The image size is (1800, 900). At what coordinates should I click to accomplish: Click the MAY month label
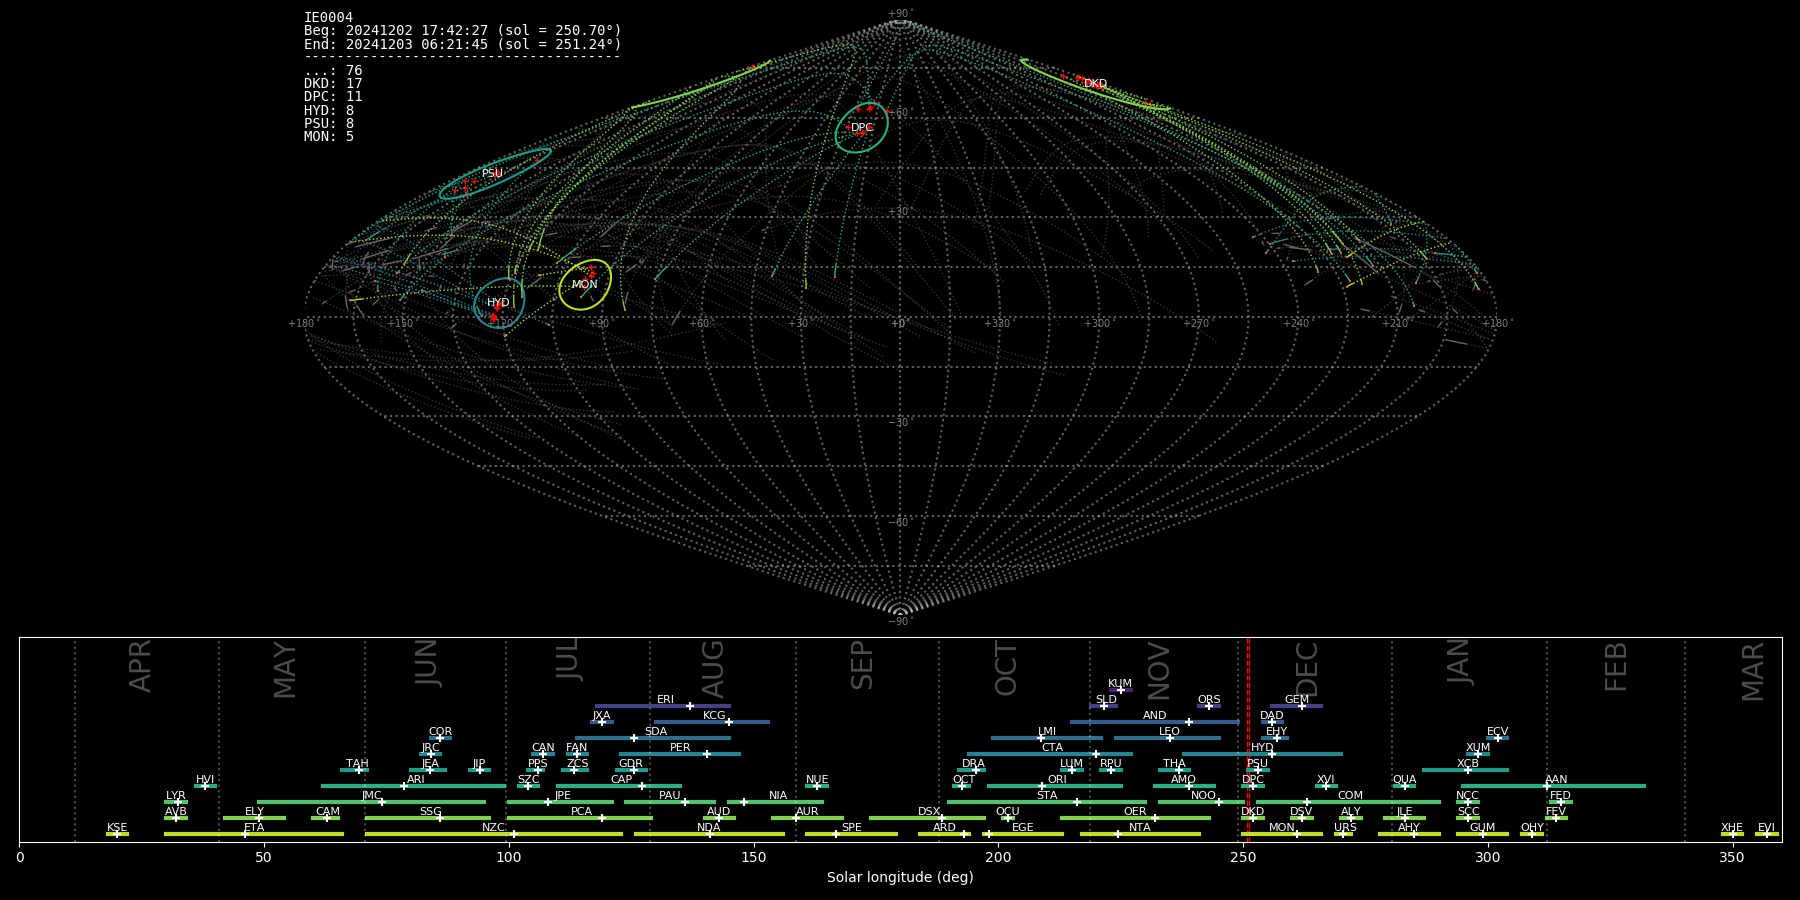click(285, 670)
